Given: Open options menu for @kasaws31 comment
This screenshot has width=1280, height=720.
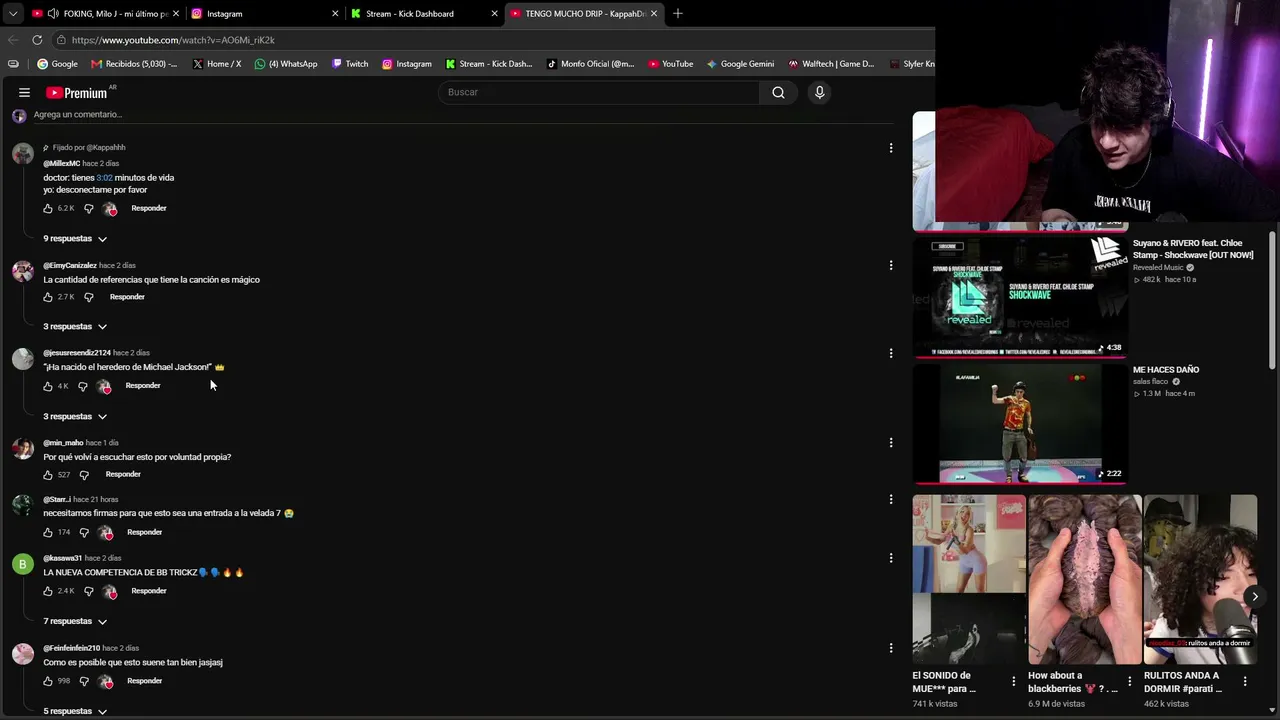Looking at the screenshot, I should tap(891, 558).
